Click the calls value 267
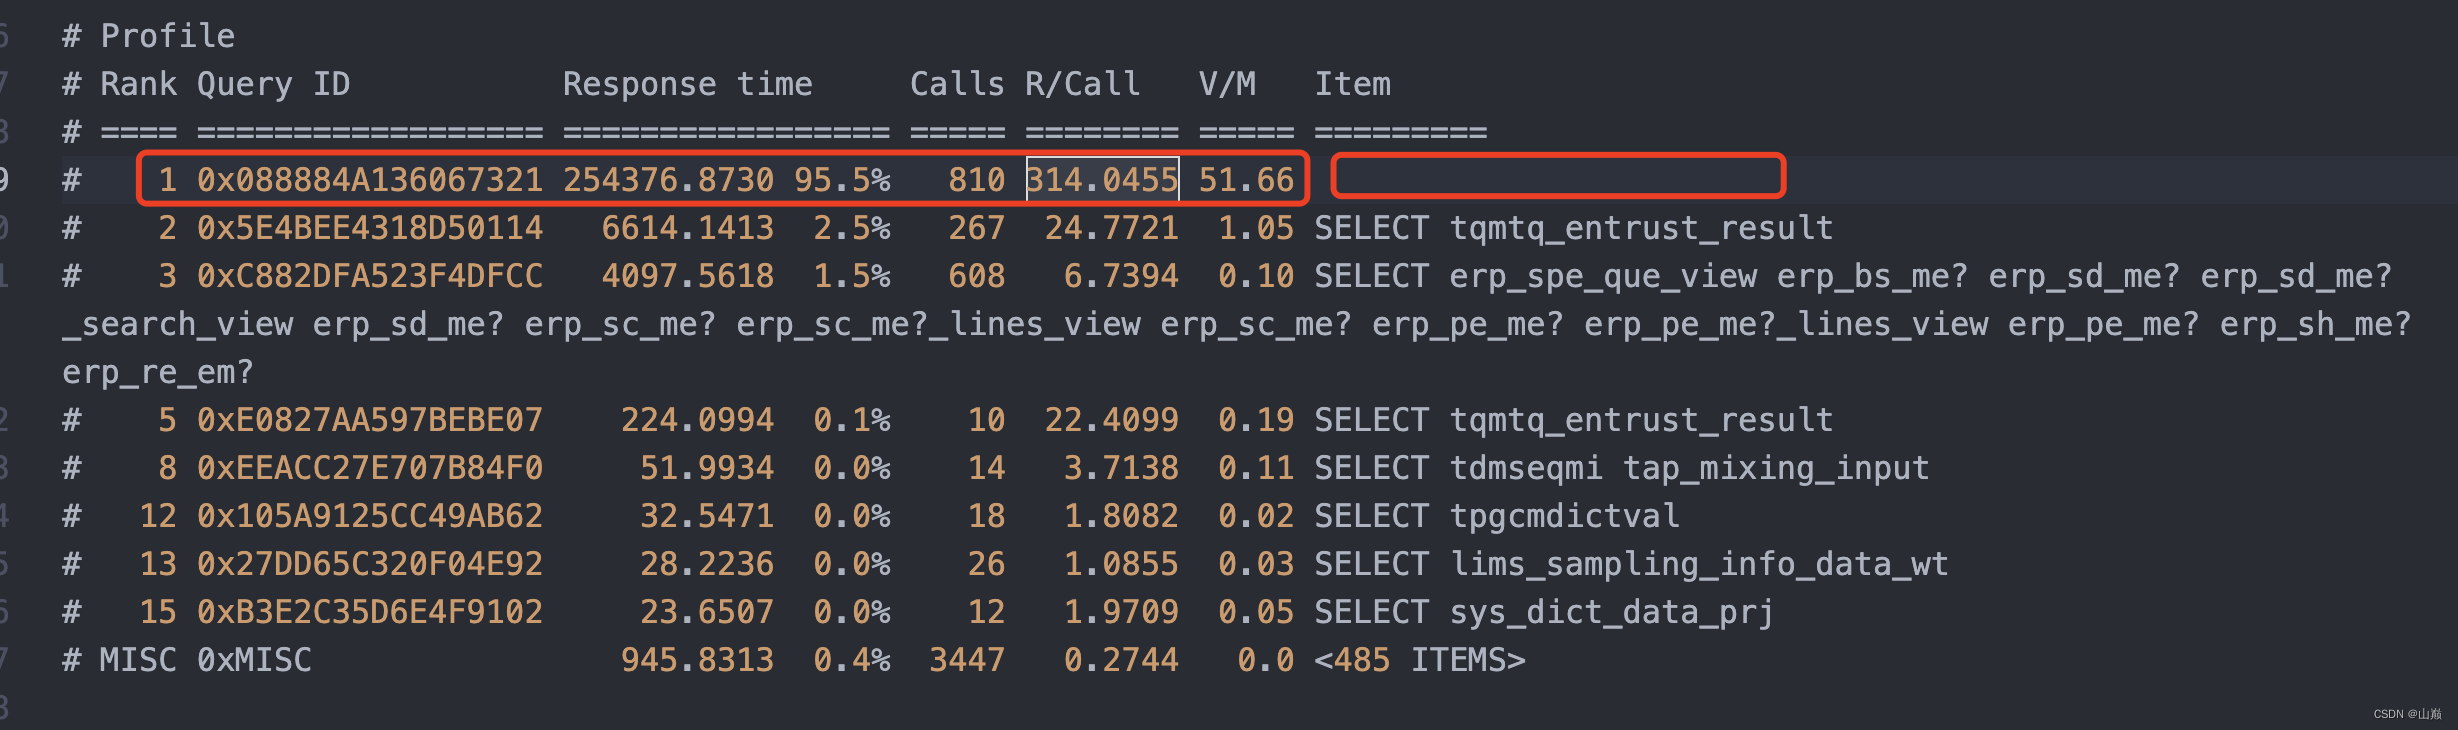 click(x=977, y=228)
